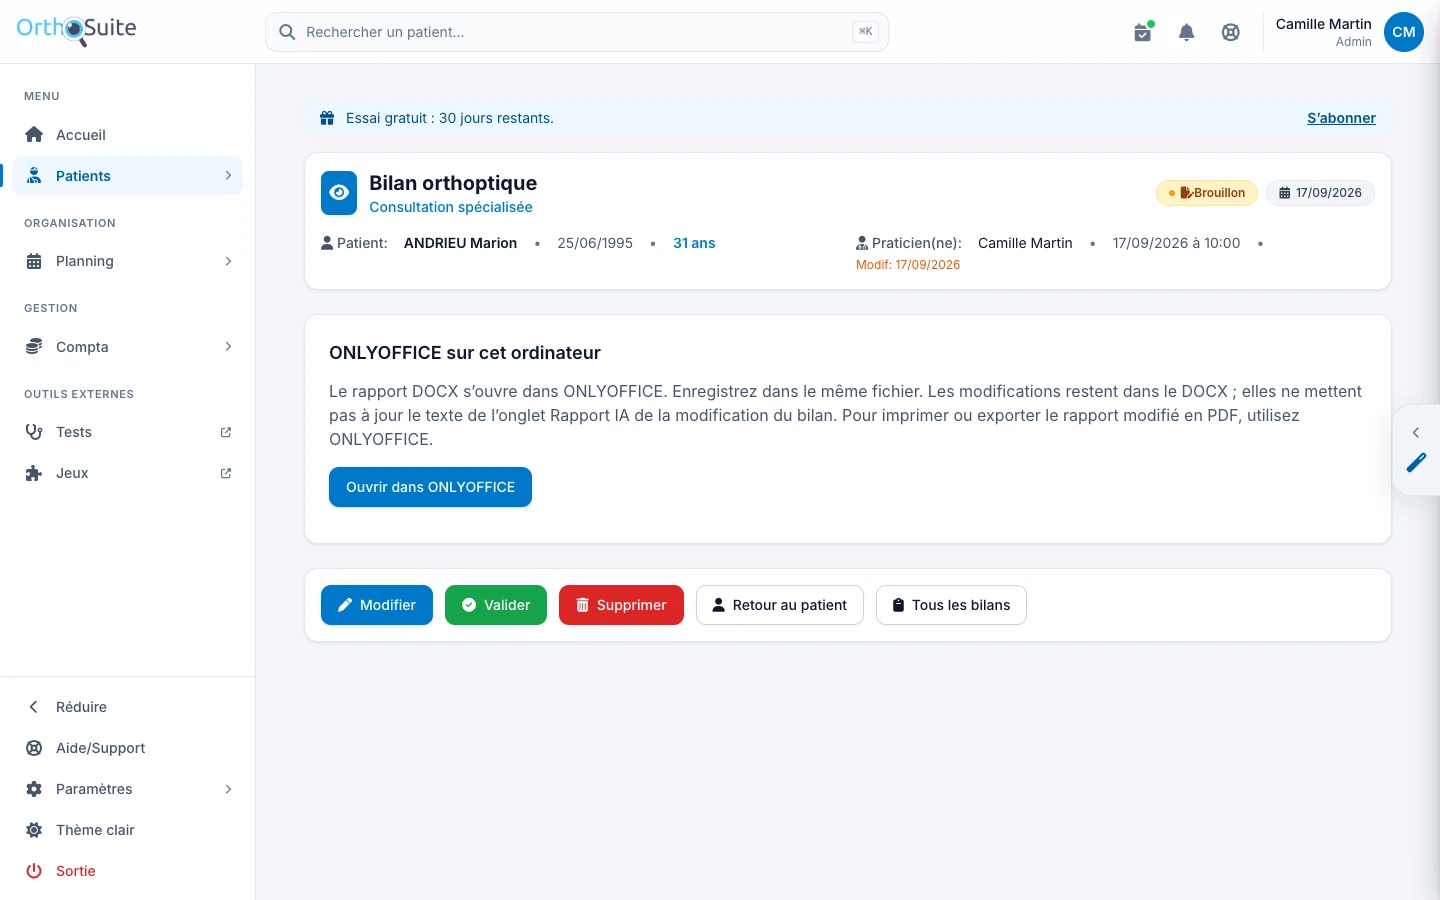Click the lifebuoy help icon in header
Image resolution: width=1440 pixels, height=900 pixels.
pos(1231,32)
